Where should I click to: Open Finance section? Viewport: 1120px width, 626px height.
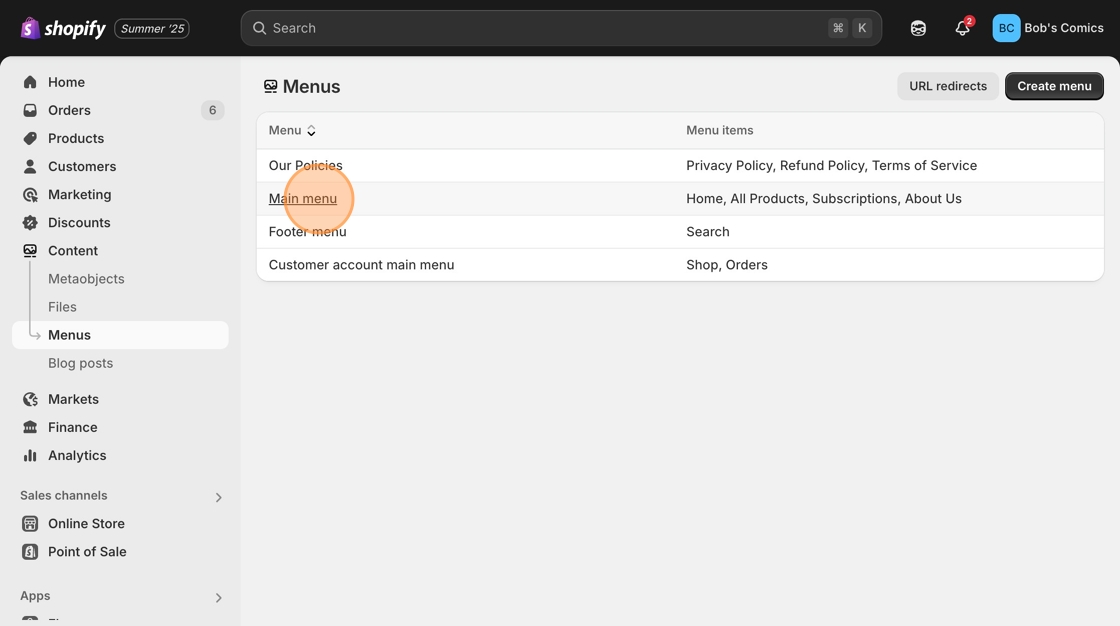point(73,427)
